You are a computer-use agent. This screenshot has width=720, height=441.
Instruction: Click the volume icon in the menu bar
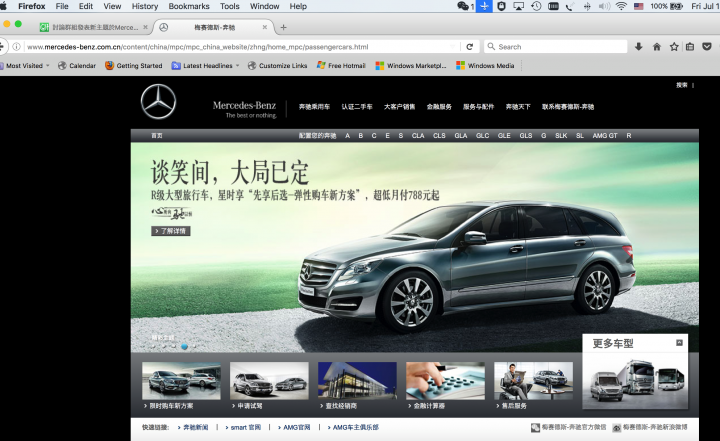(604, 6)
